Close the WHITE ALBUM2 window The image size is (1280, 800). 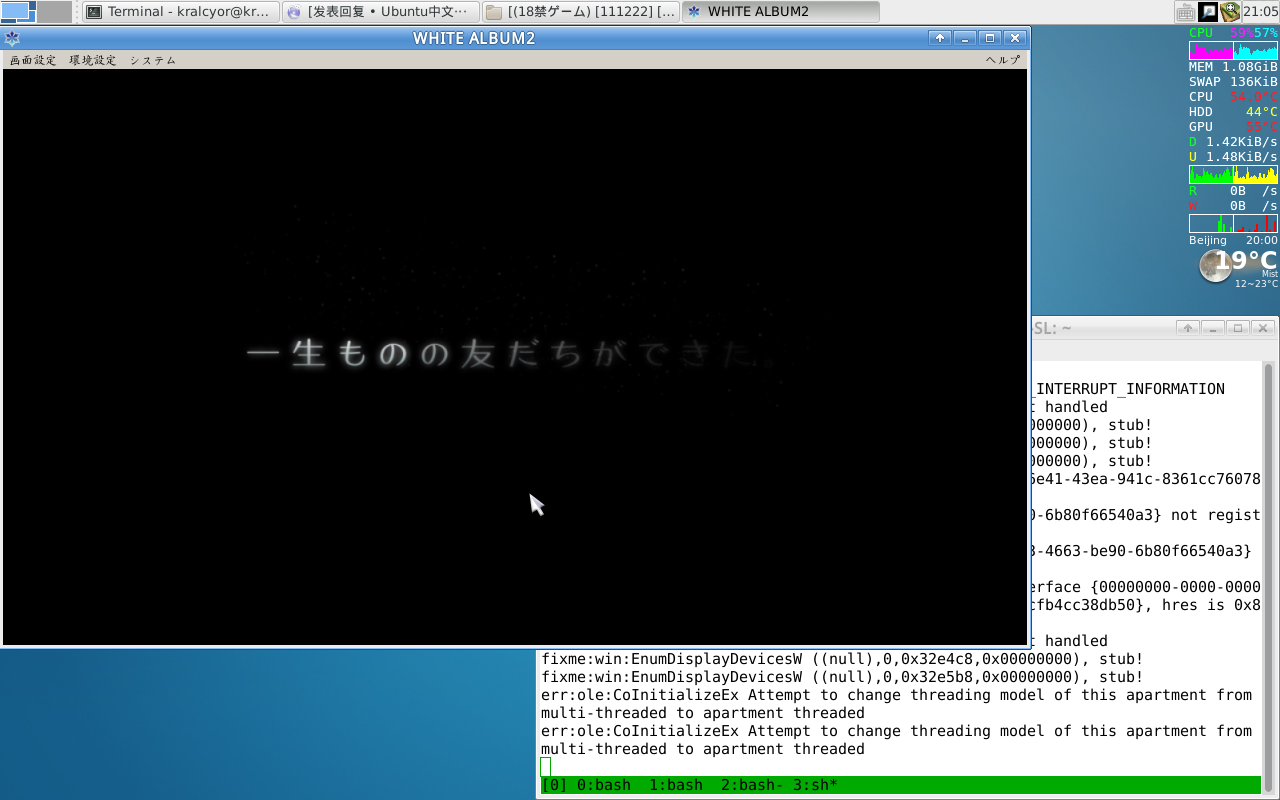tap(1015, 38)
